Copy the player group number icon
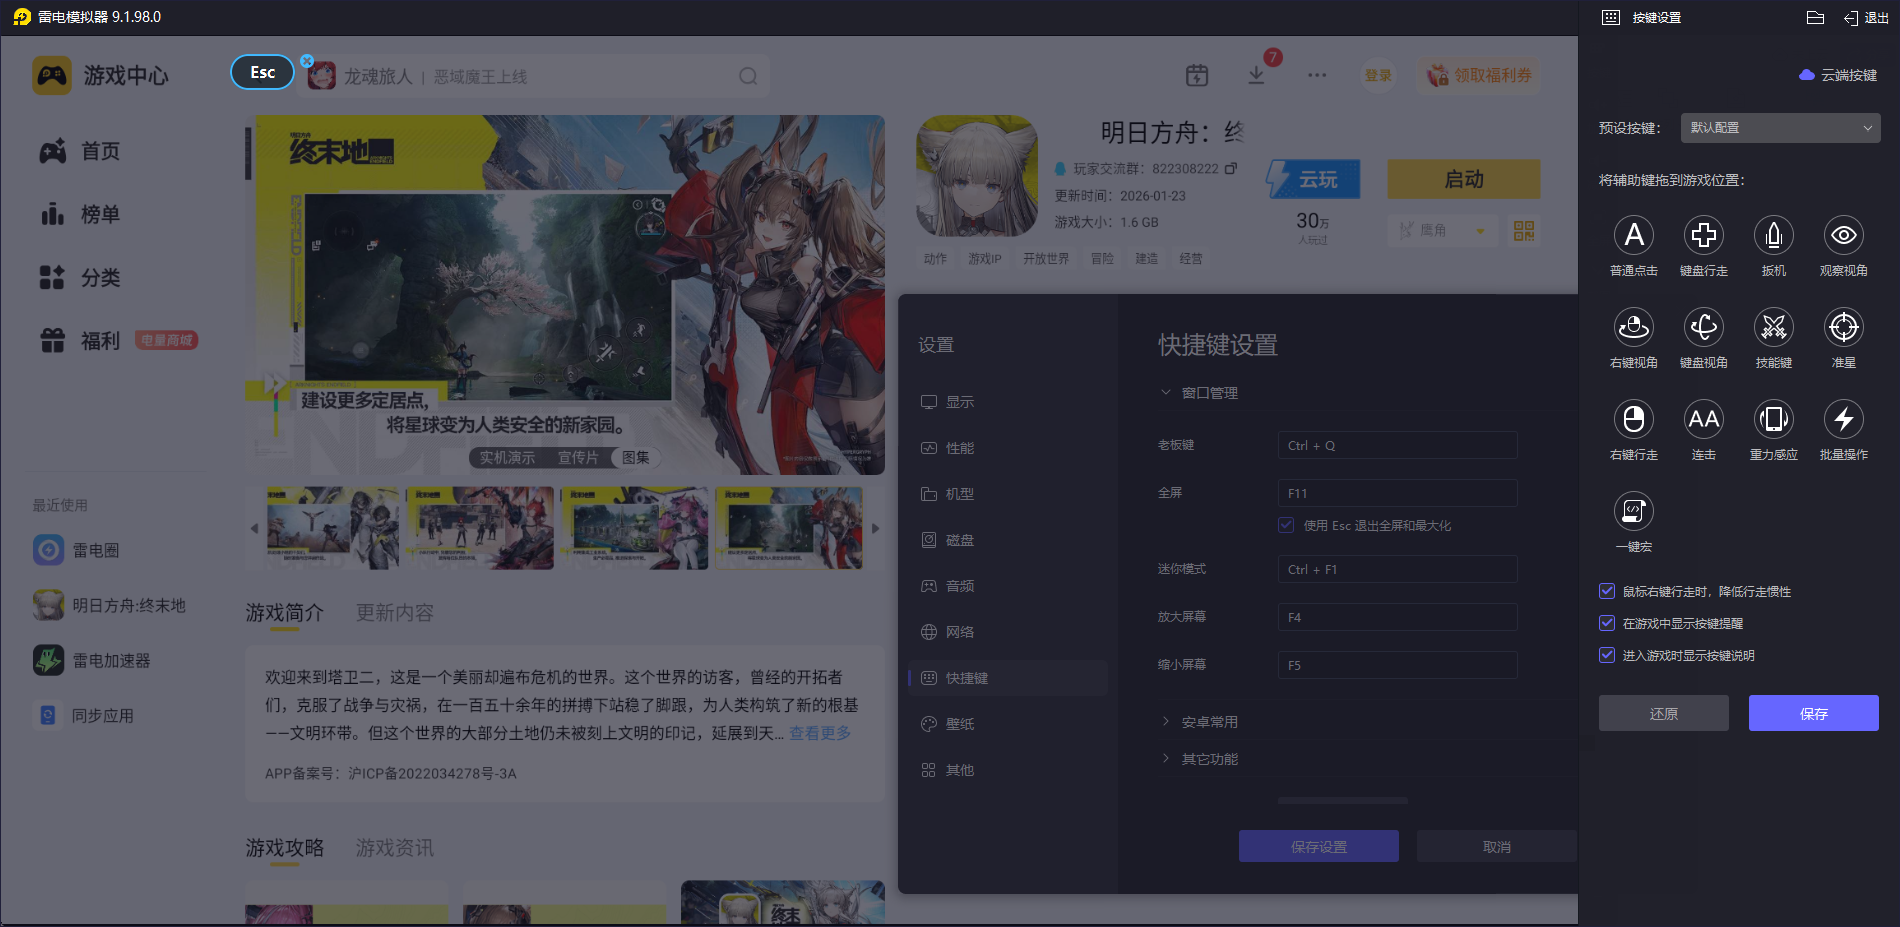 tap(1231, 168)
